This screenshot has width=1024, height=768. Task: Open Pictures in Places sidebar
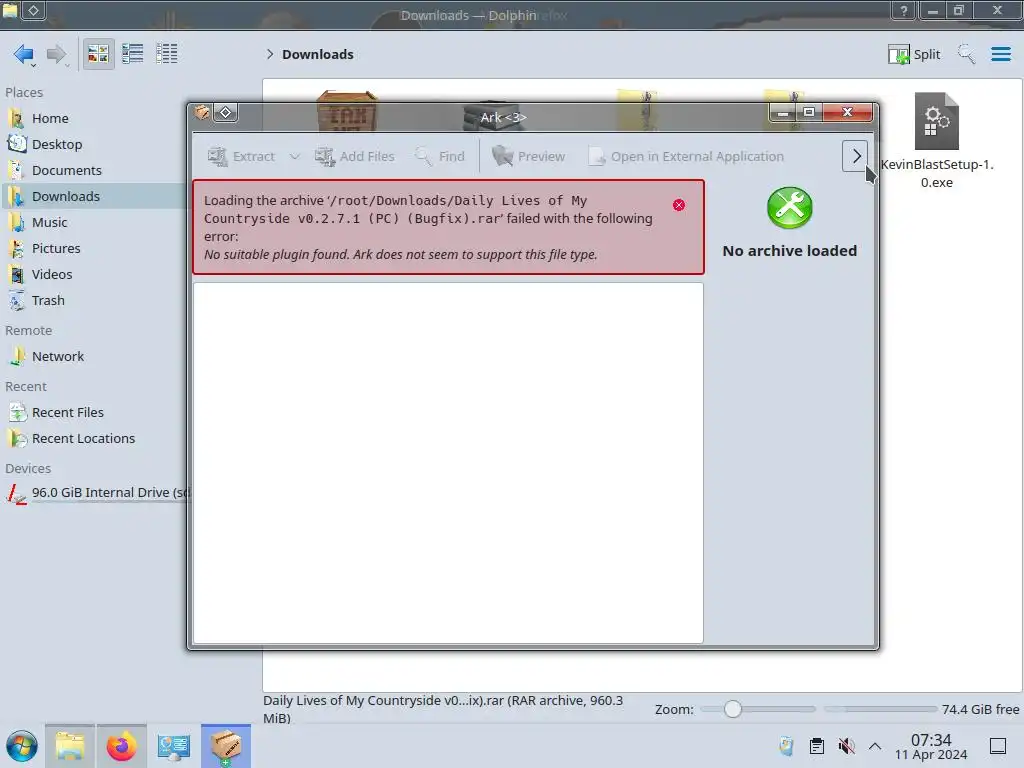pos(56,249)
